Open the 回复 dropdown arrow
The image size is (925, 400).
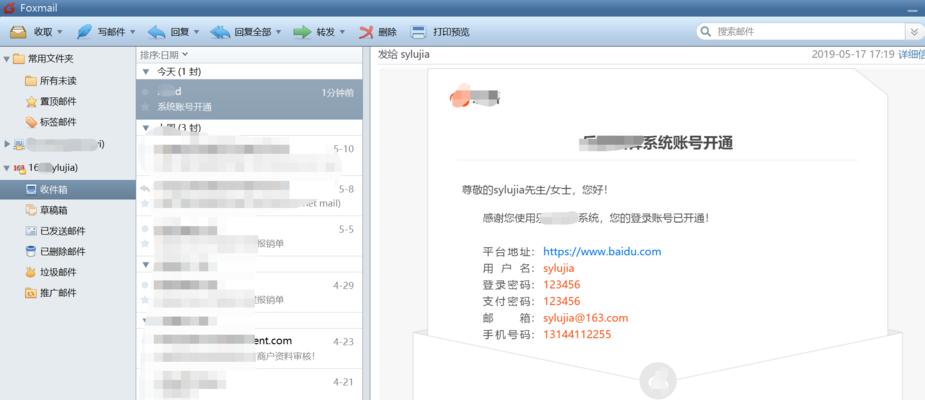(x=196, y=32)
